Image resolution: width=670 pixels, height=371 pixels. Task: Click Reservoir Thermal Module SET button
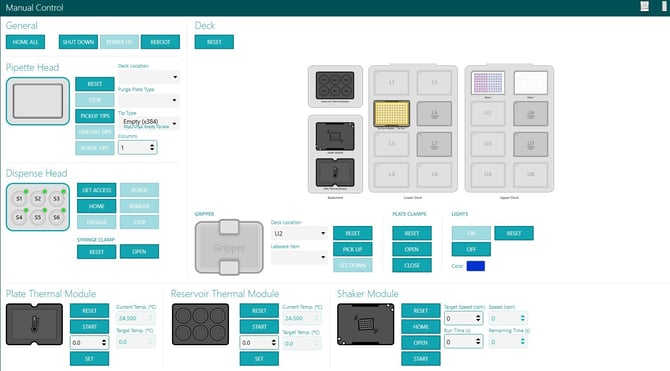point(259,359)
